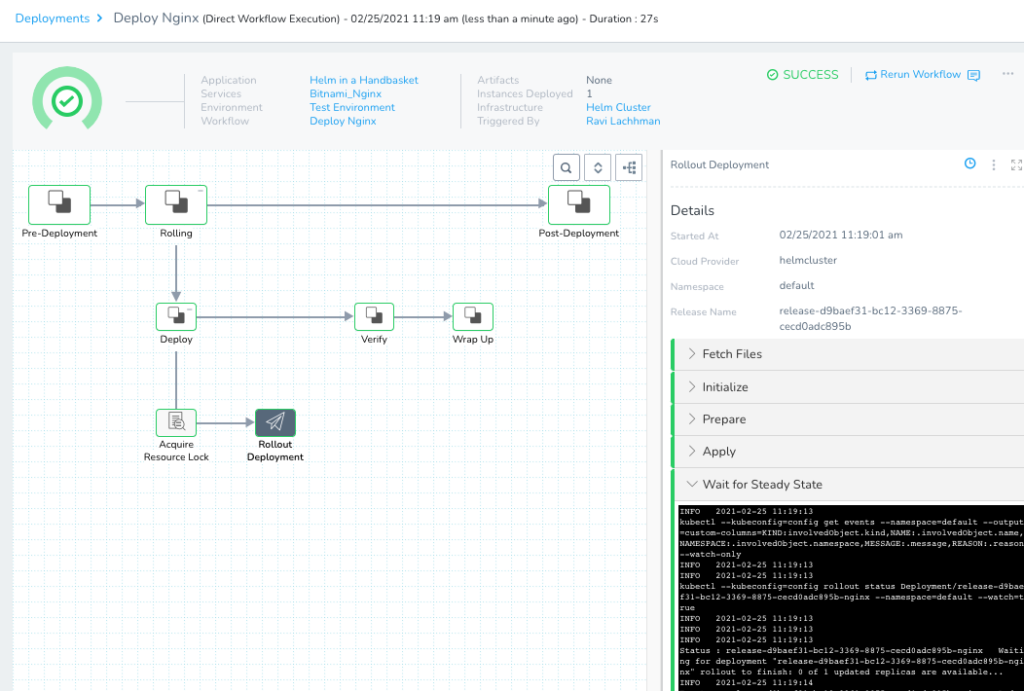Expand the Fetch Files log section
1024x691 pixels.
point(847,354)
